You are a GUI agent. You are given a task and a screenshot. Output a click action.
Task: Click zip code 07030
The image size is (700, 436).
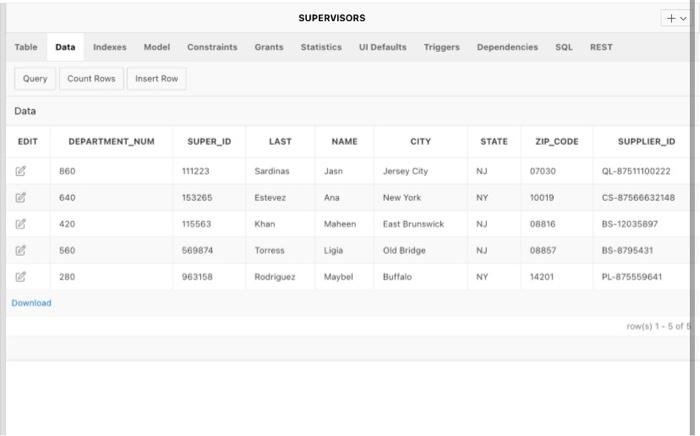tap(543, 171)
